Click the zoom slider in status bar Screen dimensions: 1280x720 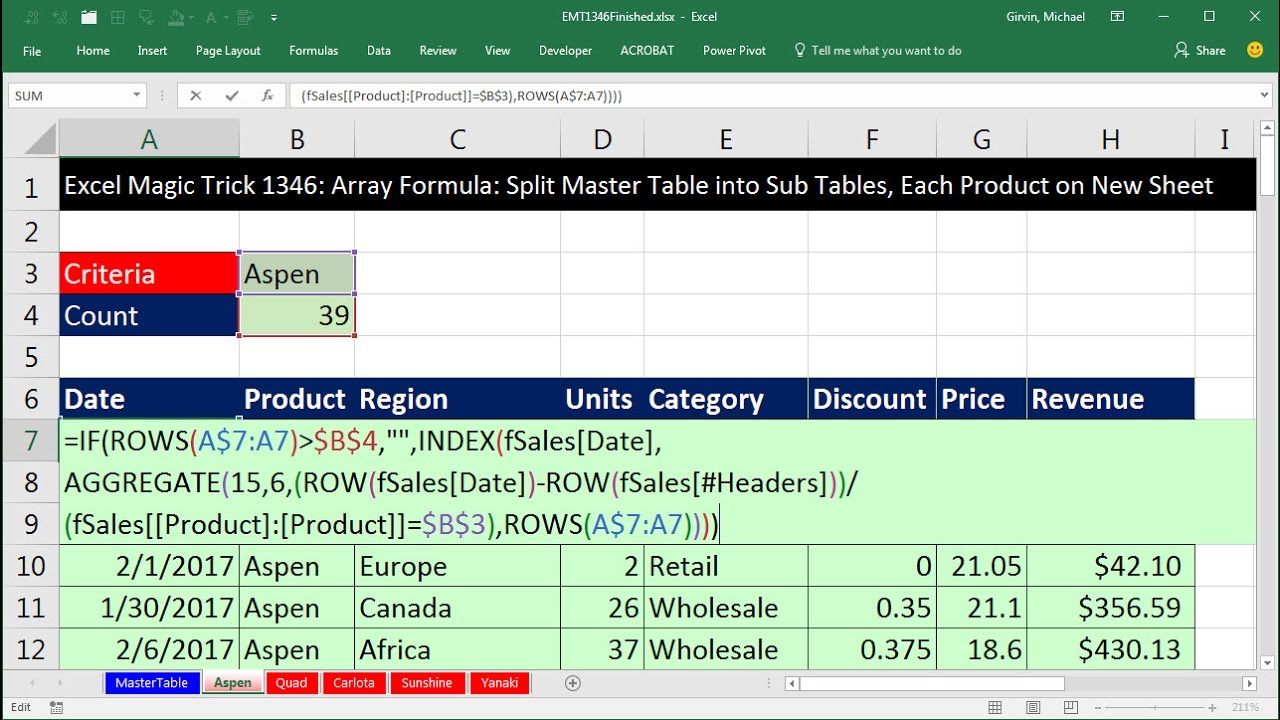(x=1155, y=707)
